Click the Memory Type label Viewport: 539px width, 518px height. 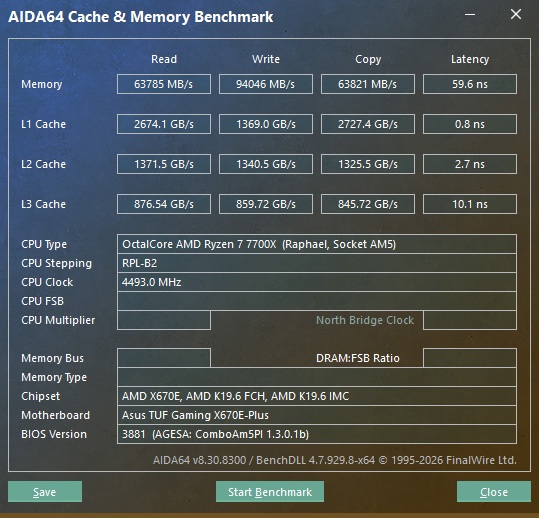[x=54, y=377]
